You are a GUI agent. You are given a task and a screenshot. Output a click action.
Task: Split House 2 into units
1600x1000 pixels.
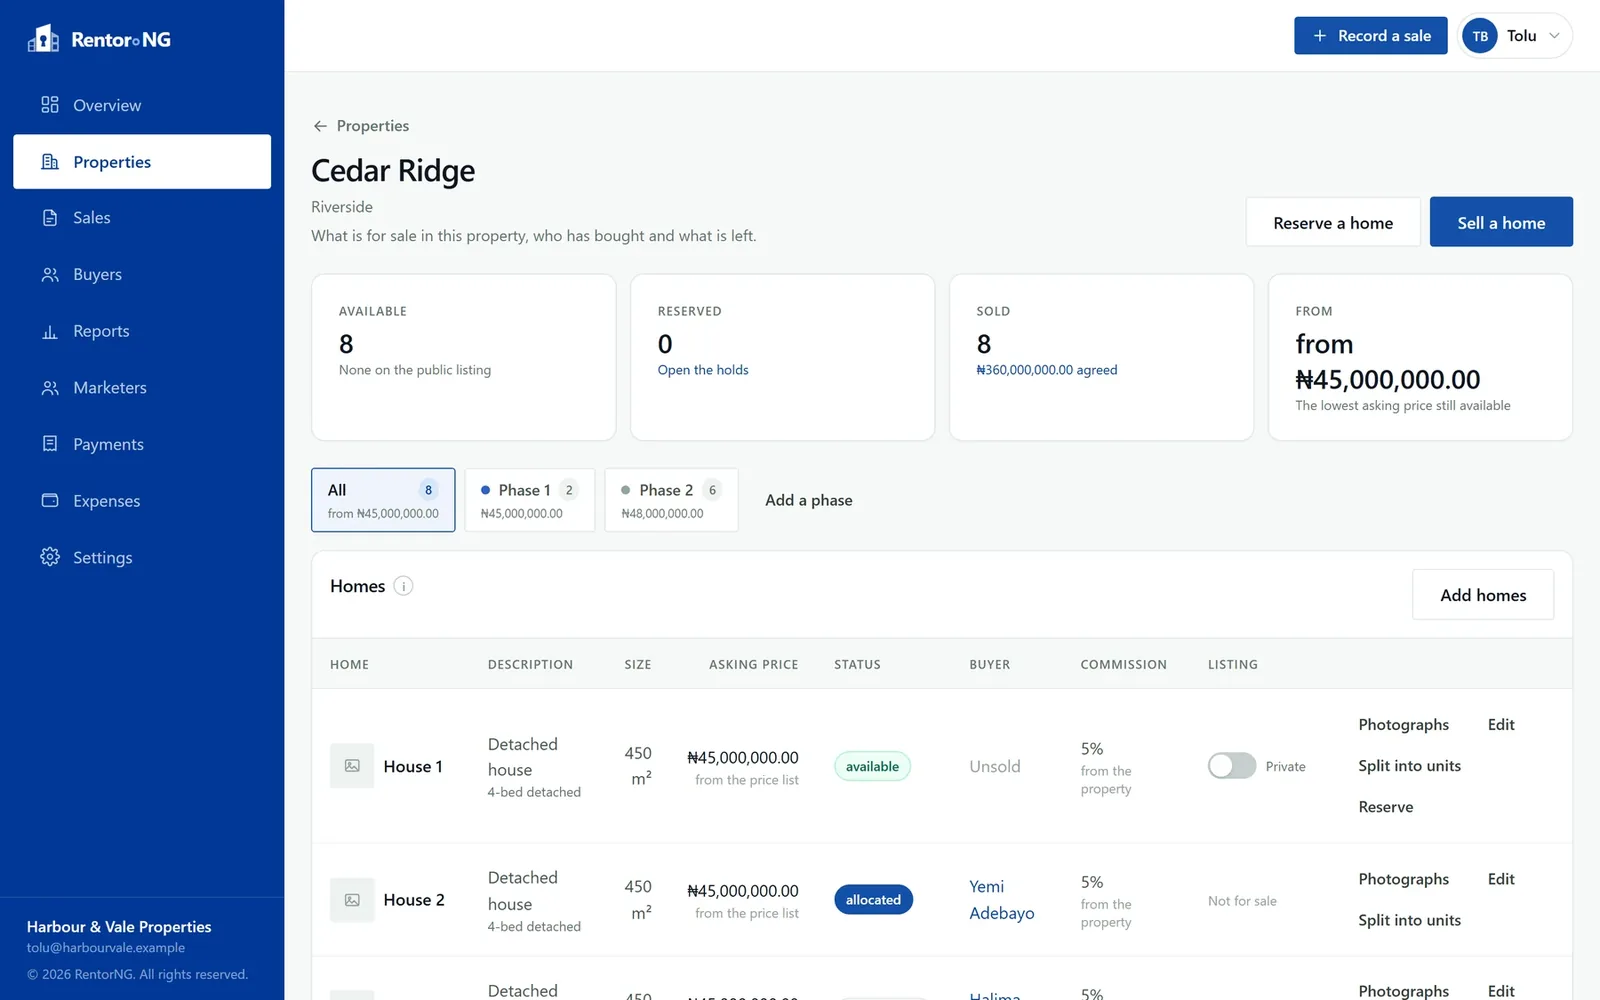click(1409, 920)
